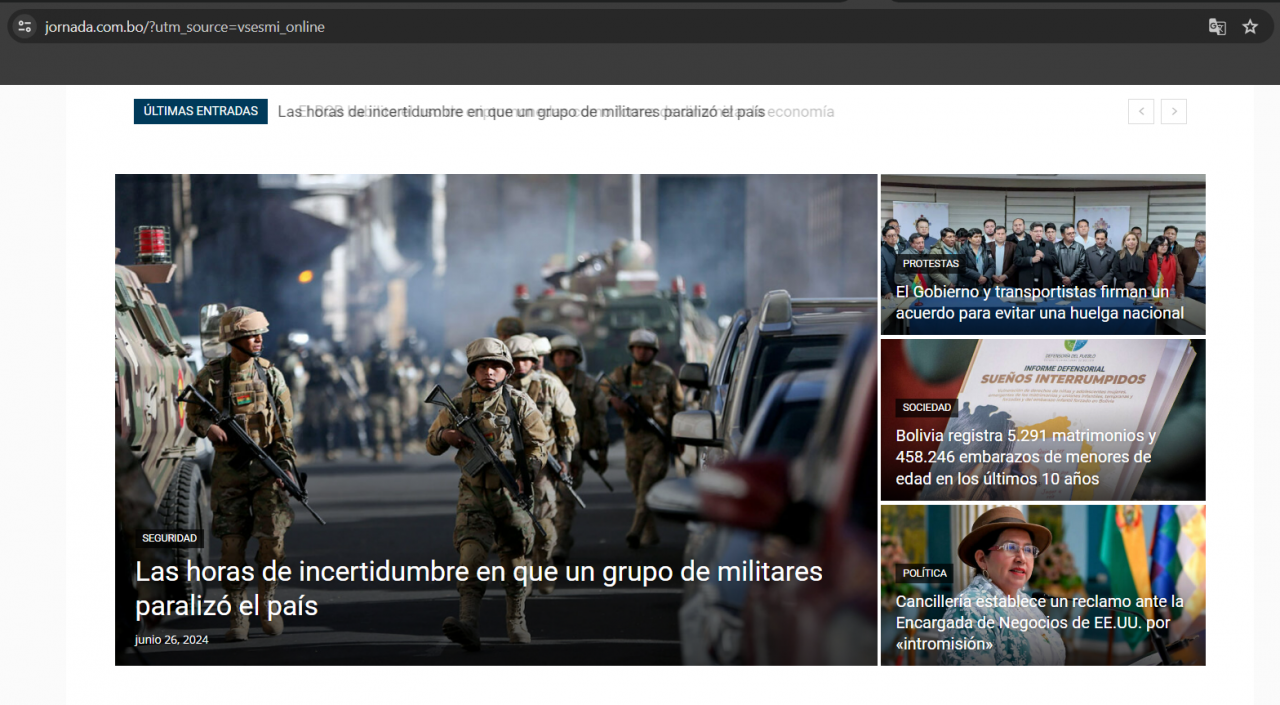Viewport: 1280px width, 705px height.
Task: Open the translate page icon
Action: click(x=1217, y=27)
